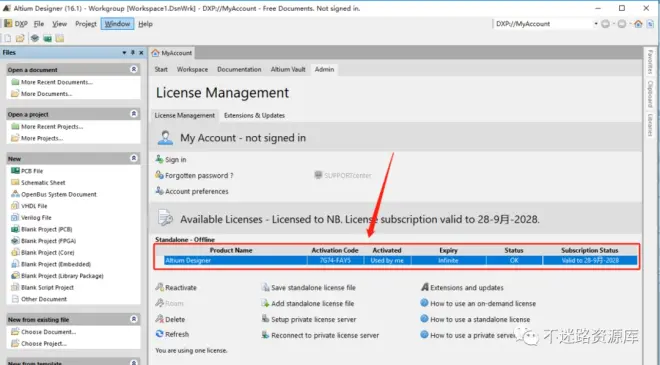Open the DXP://MyAccount address dropdown
Image resolution: width=660 pixels, height=365 pixels.
coord(596,24)
